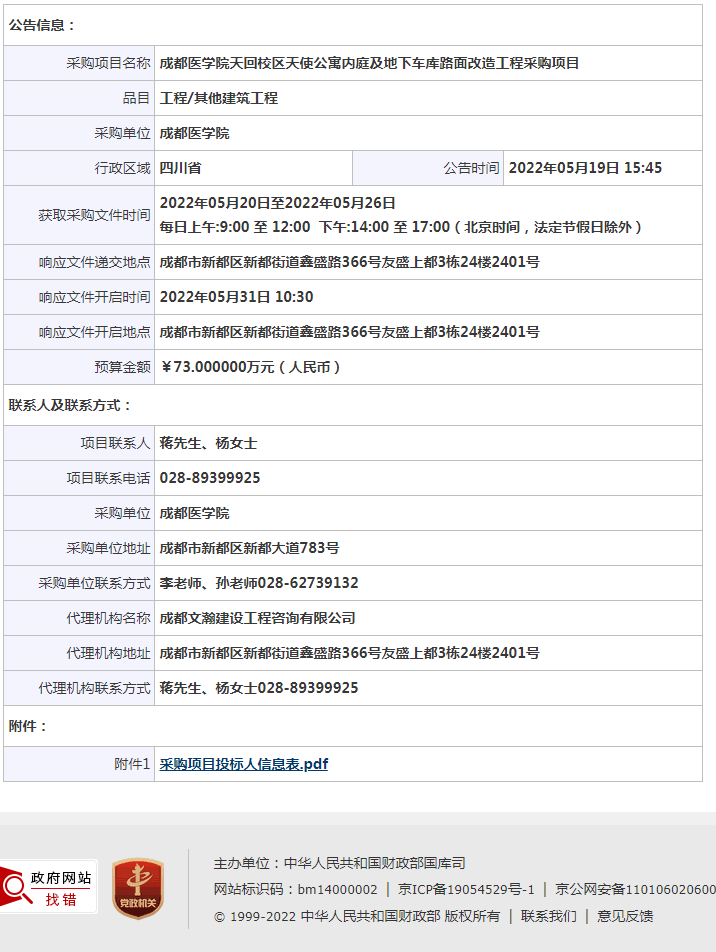
Task: Click the 采购单位 value in the 公告信息 section
Action: pyautogui.click(x=194, y=133)
